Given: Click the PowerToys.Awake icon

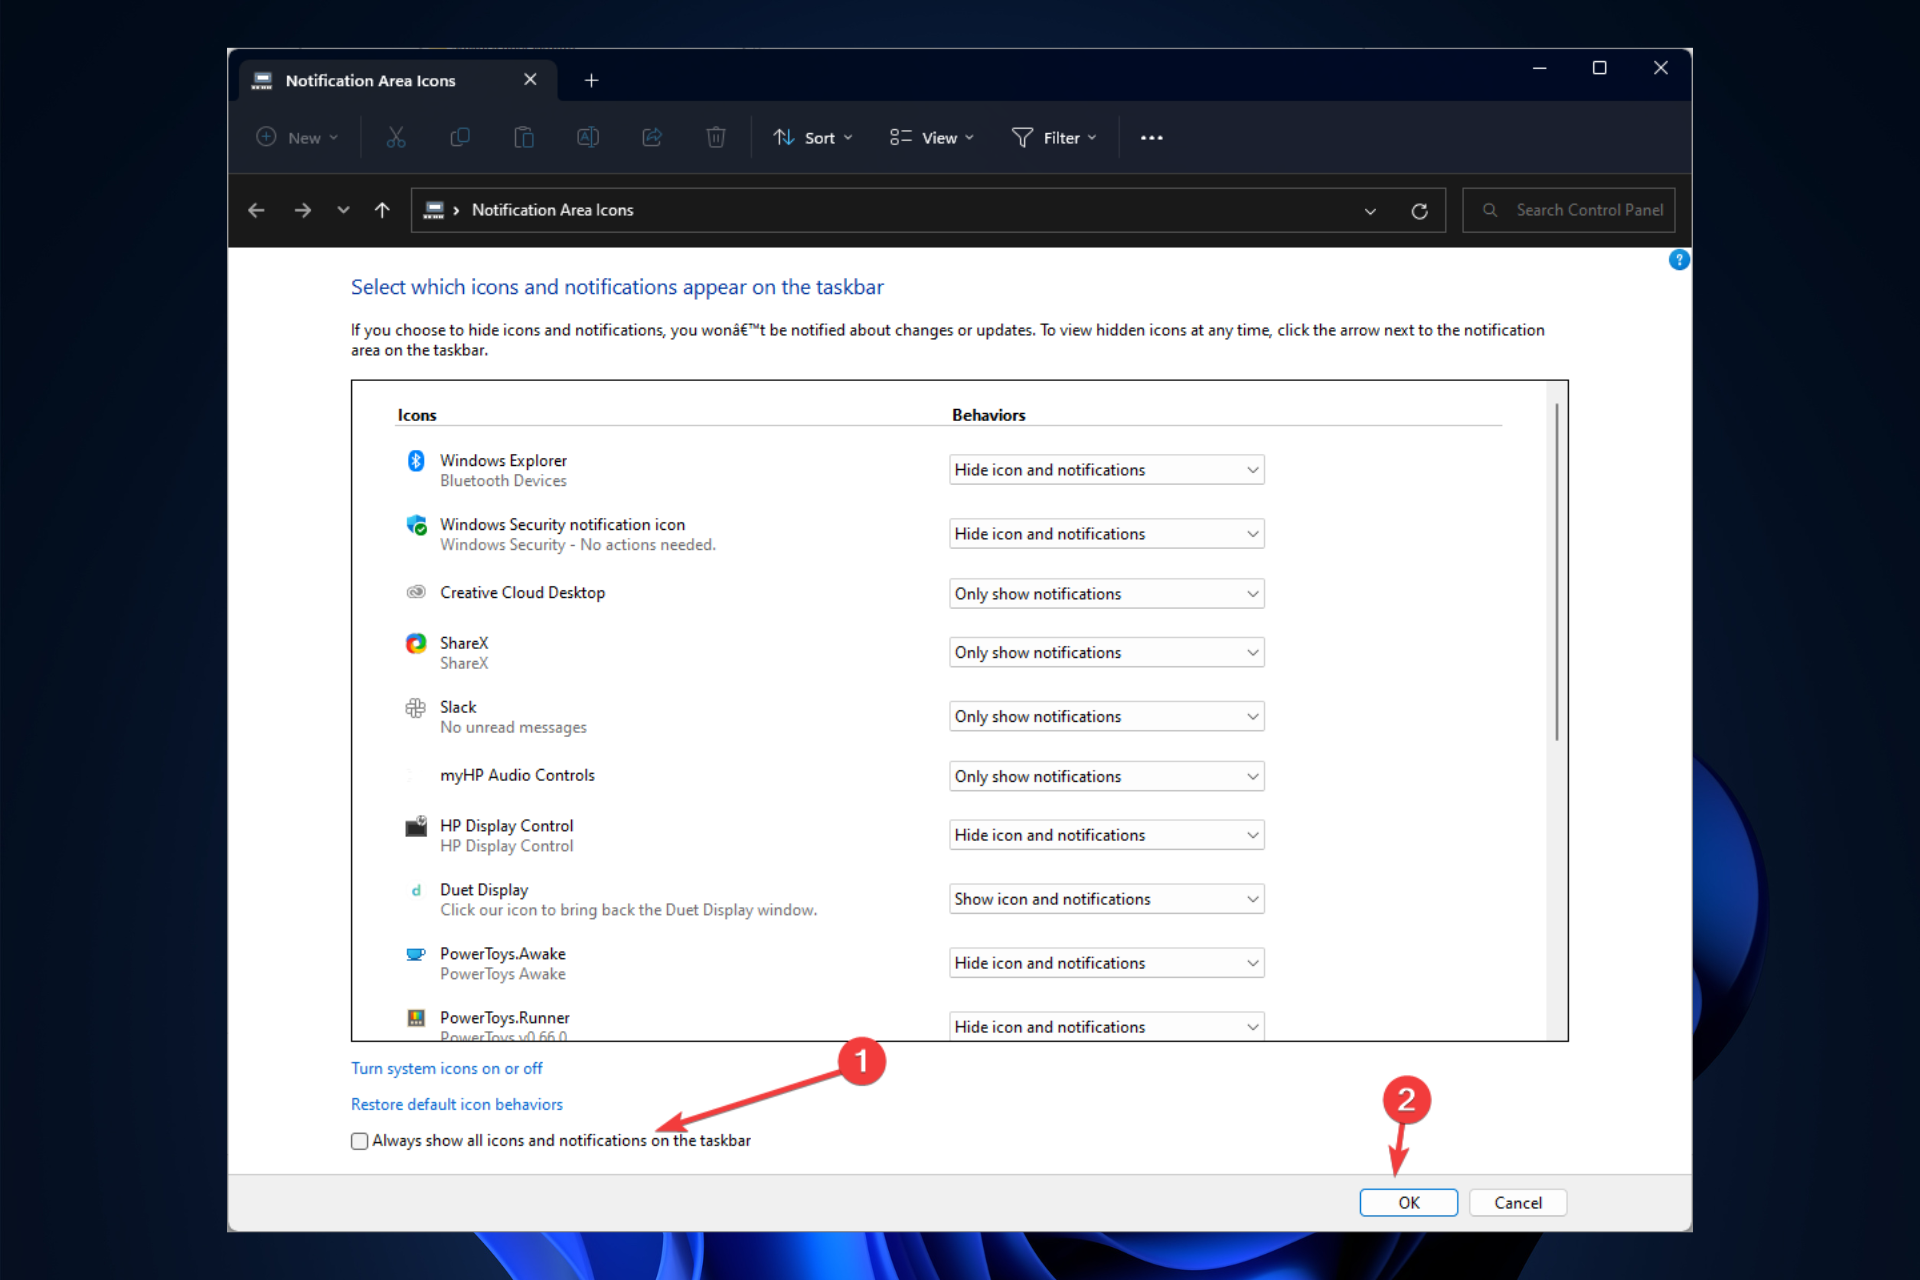Looking at the screenshot, I should (416, 954).
